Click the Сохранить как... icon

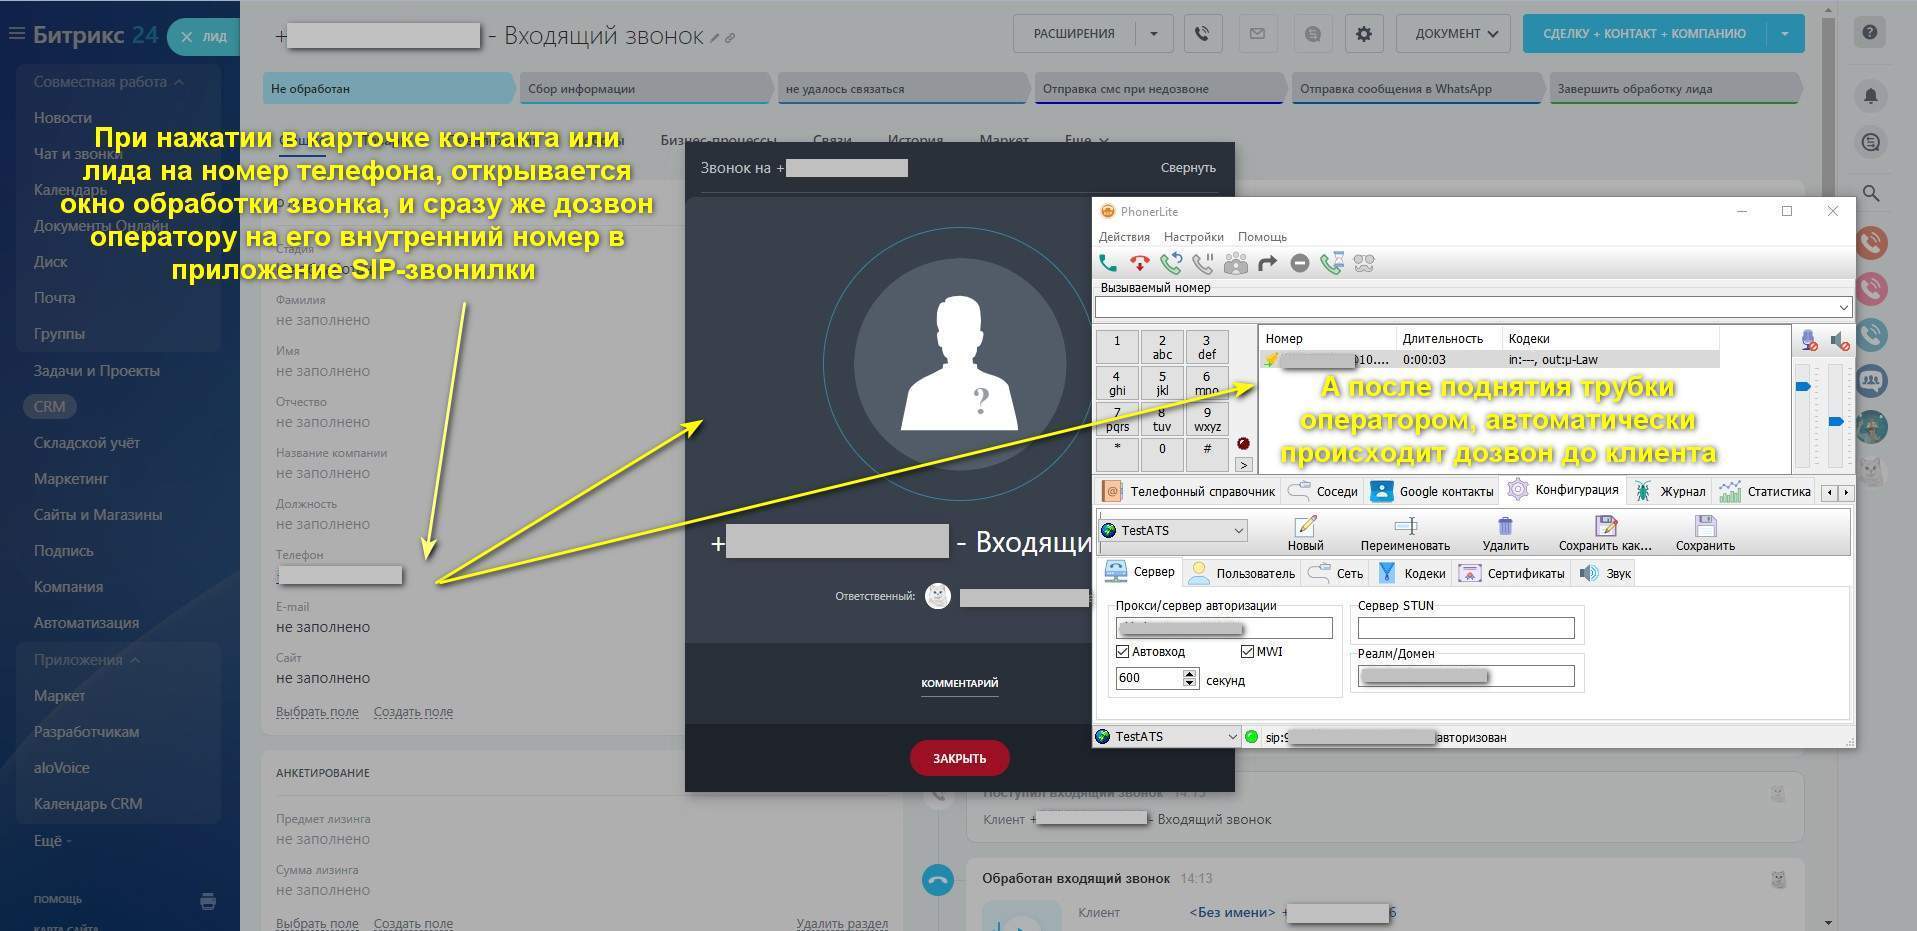(1605, 533)
